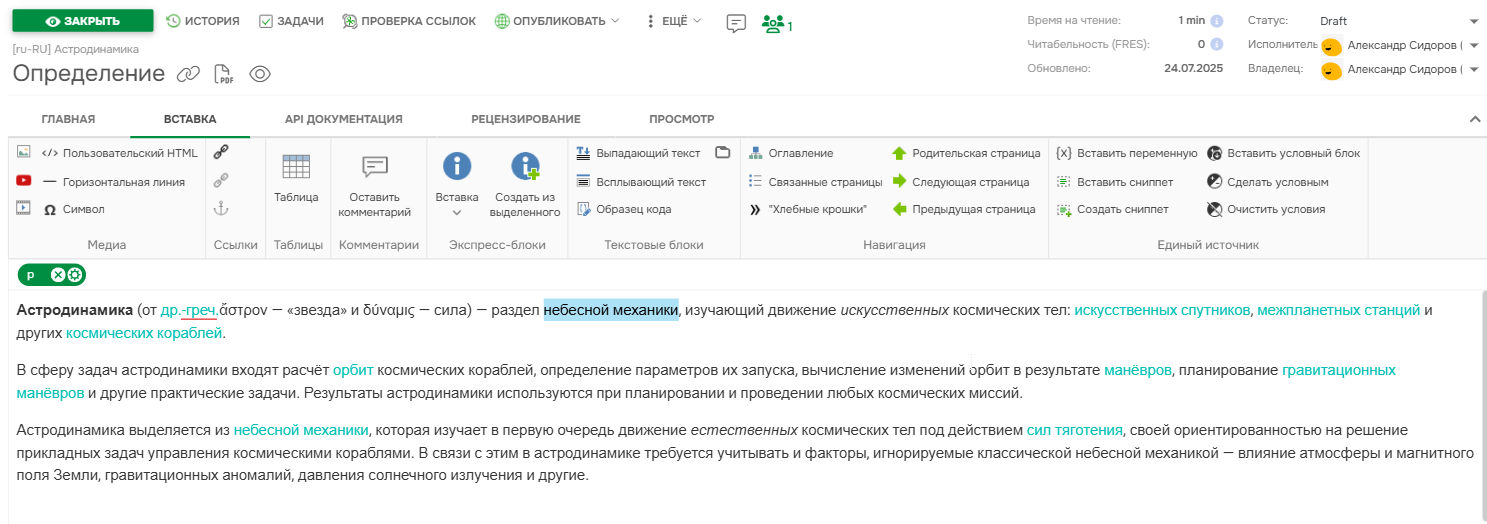Click info icon next to Читабельность
The image size is (1487, 524).
tap(1217, 44)
